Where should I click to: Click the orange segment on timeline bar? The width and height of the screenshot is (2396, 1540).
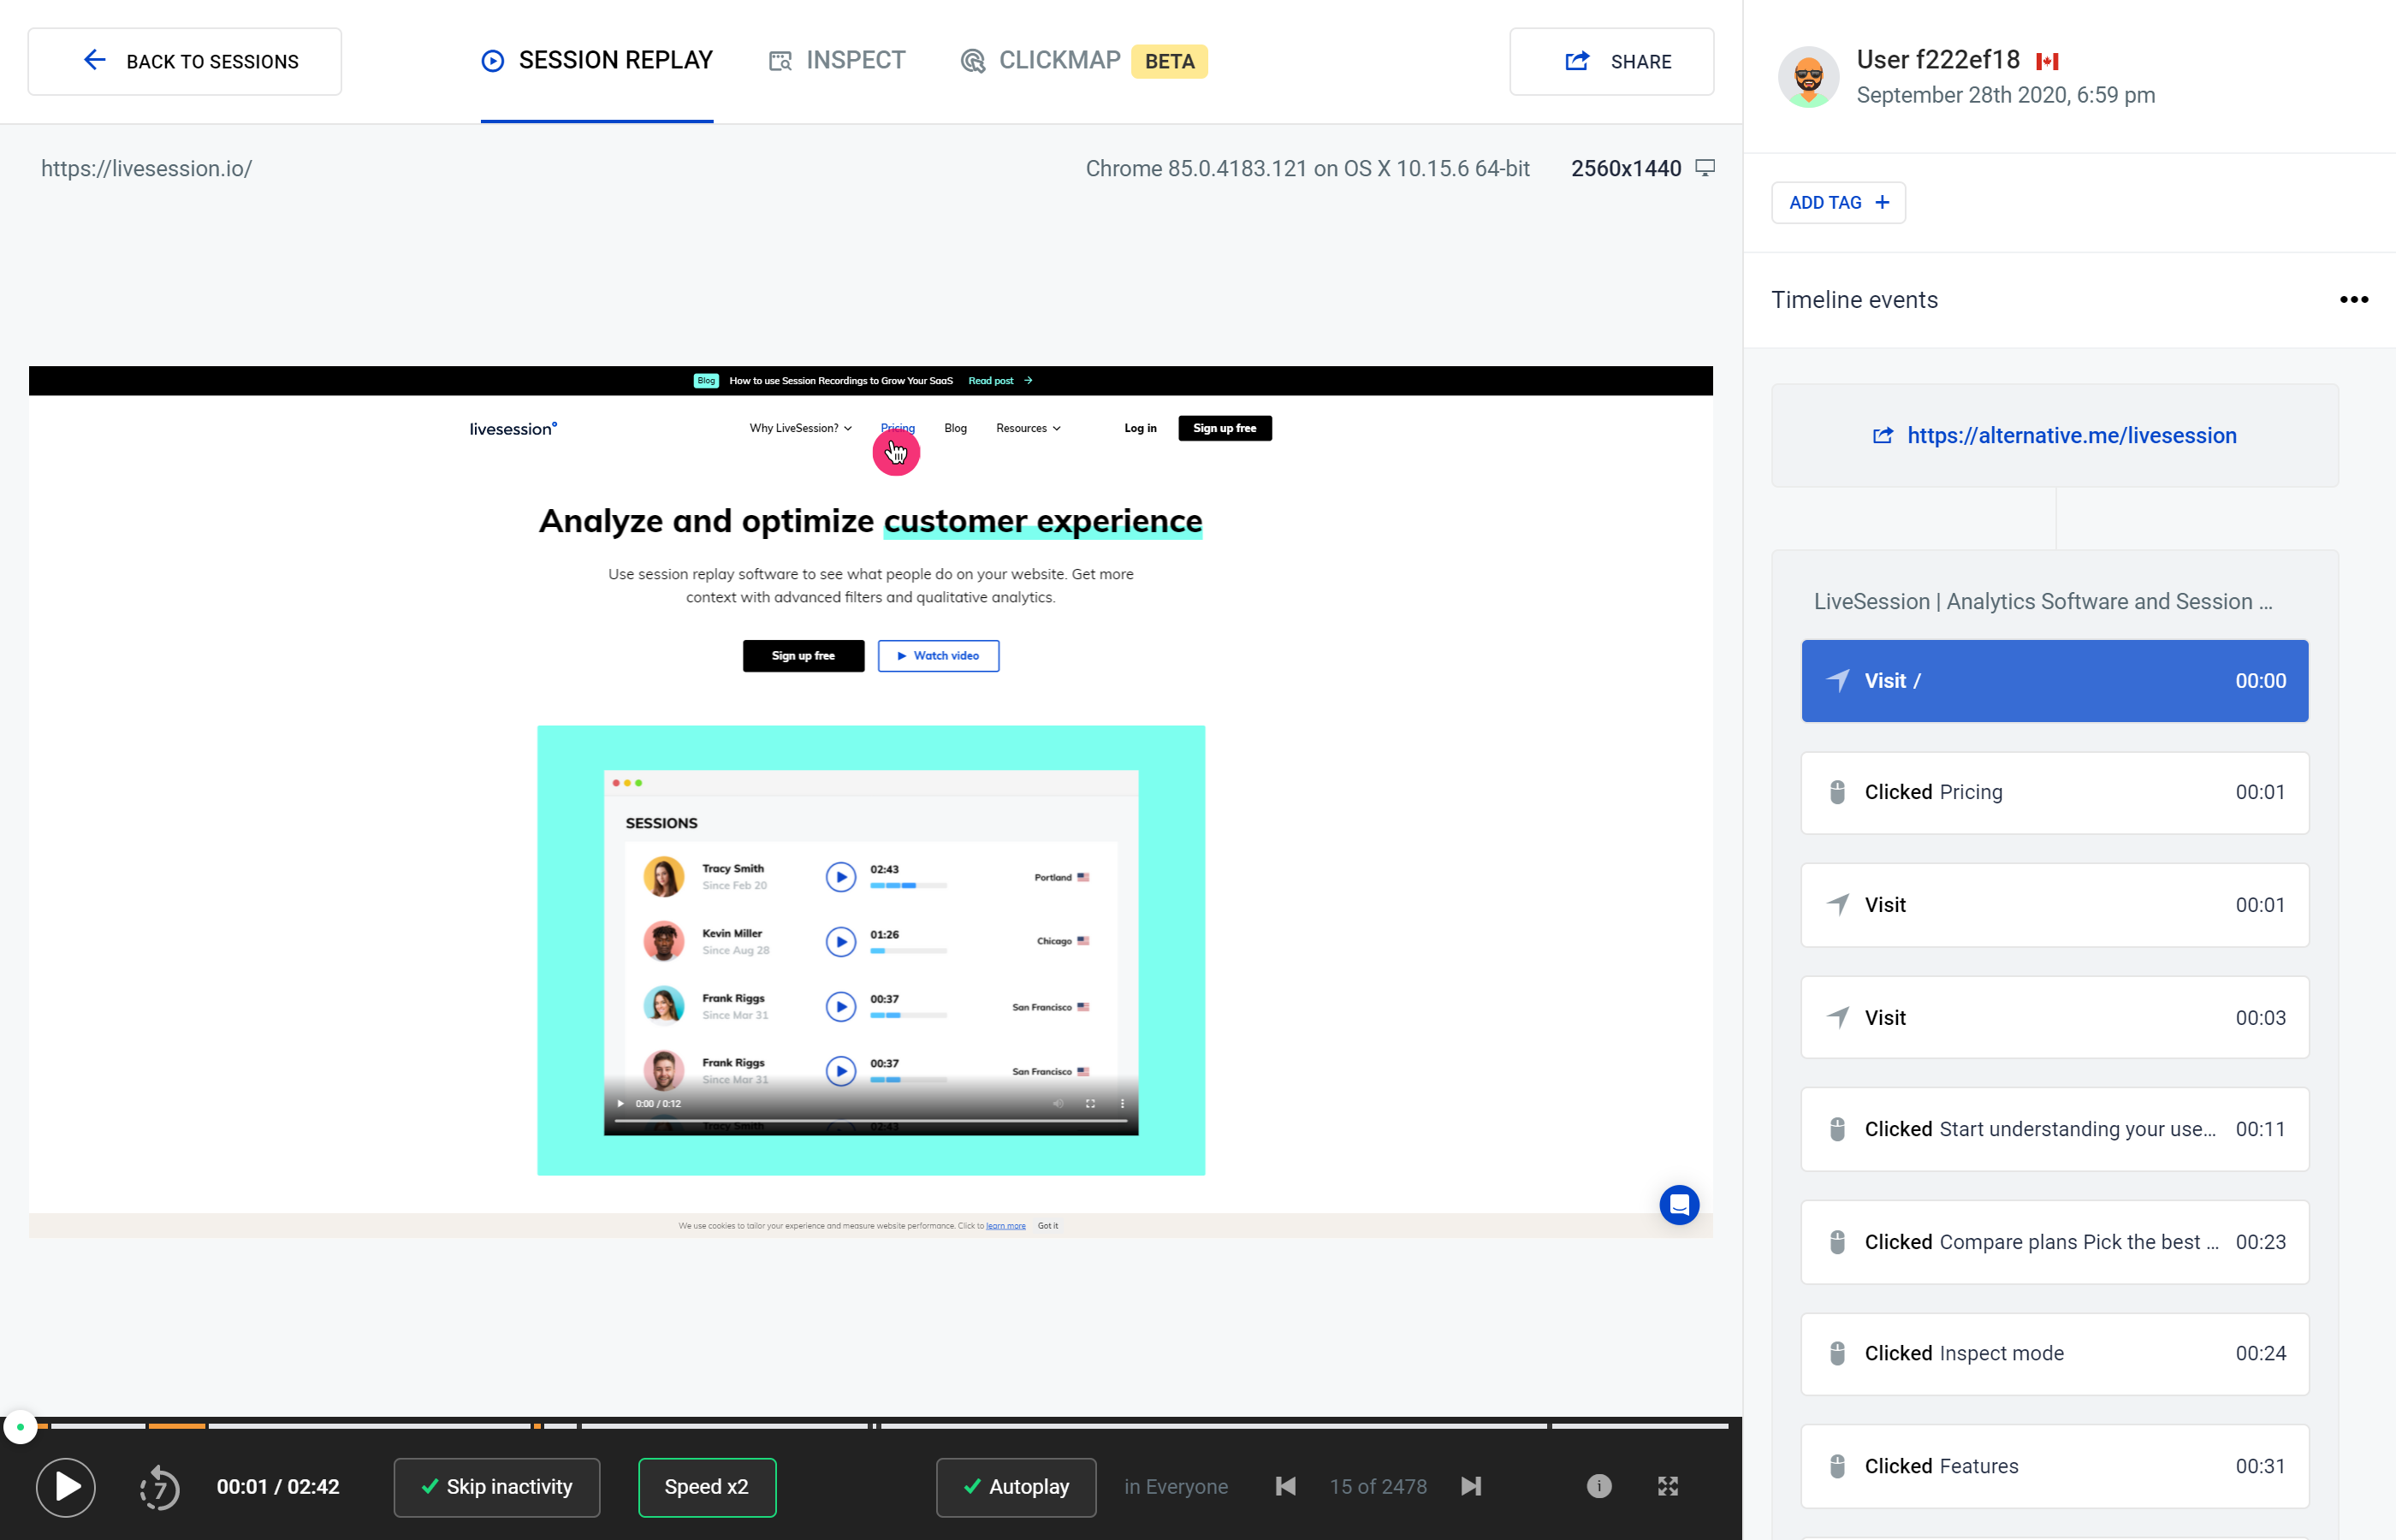tap(177, 1426)
